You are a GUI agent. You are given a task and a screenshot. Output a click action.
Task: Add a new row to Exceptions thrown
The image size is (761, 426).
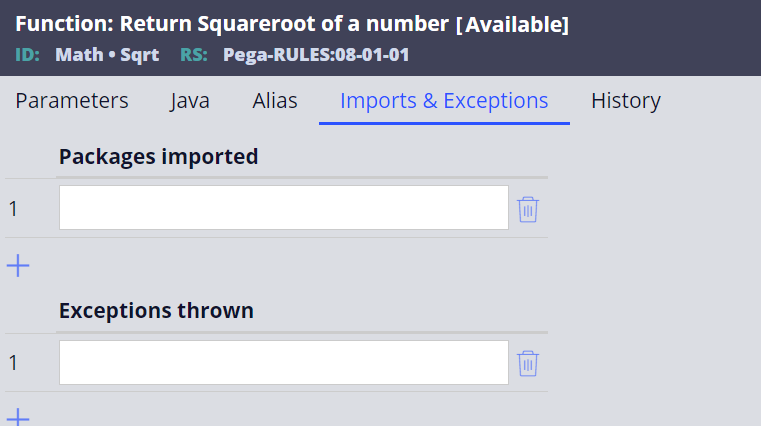tap(18, 418)
